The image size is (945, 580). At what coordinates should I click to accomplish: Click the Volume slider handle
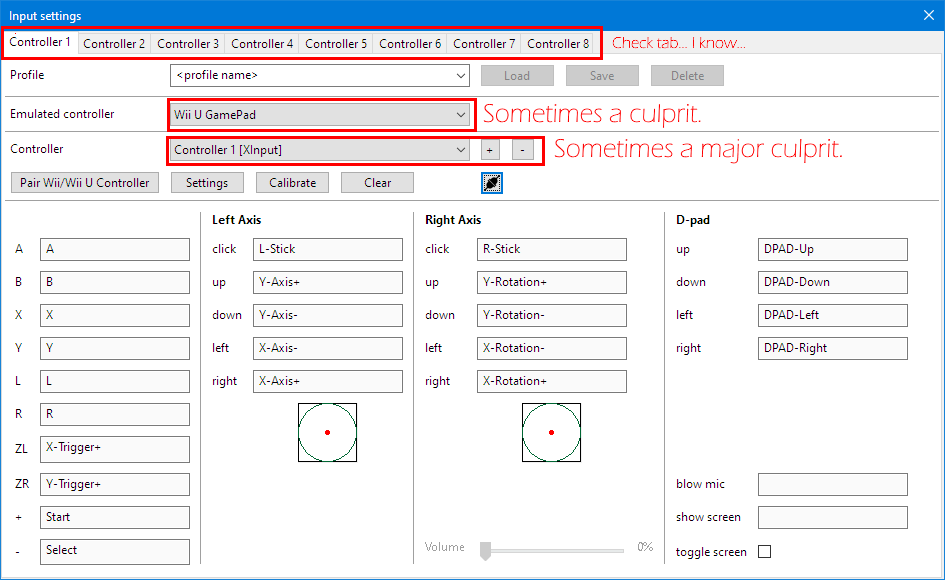click(485, 550)
